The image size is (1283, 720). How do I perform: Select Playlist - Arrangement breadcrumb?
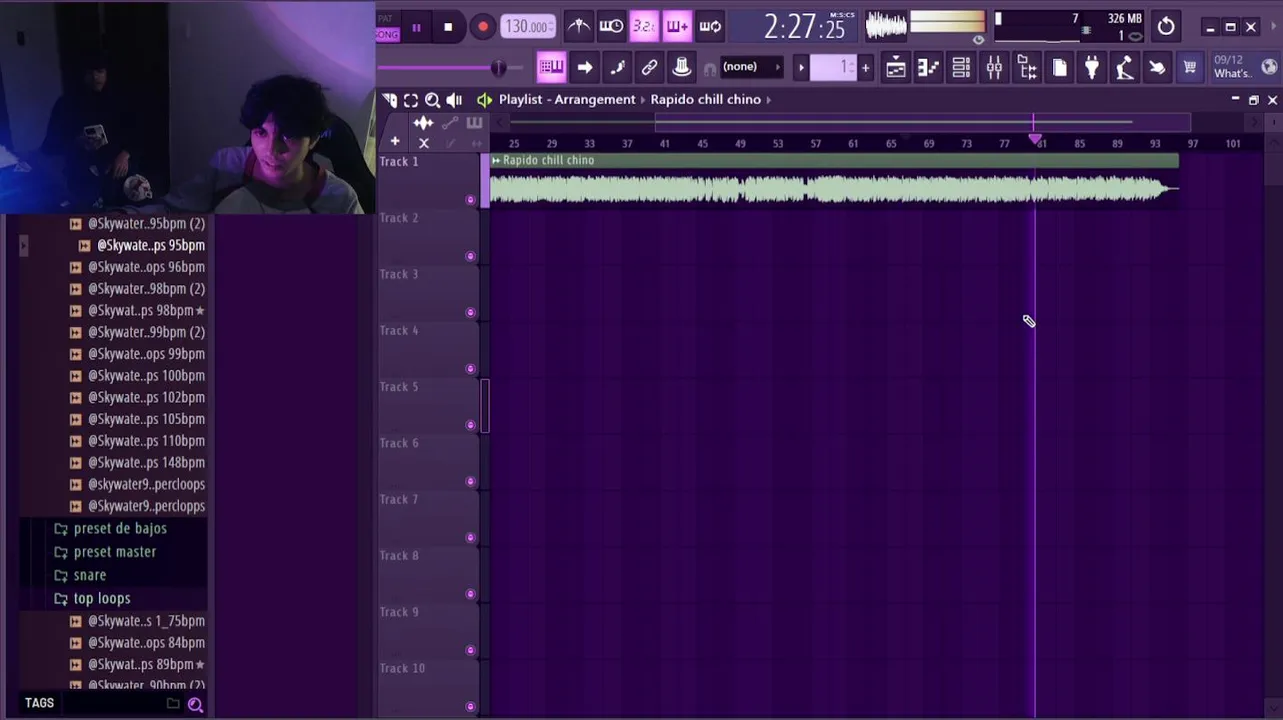[567, 99]
